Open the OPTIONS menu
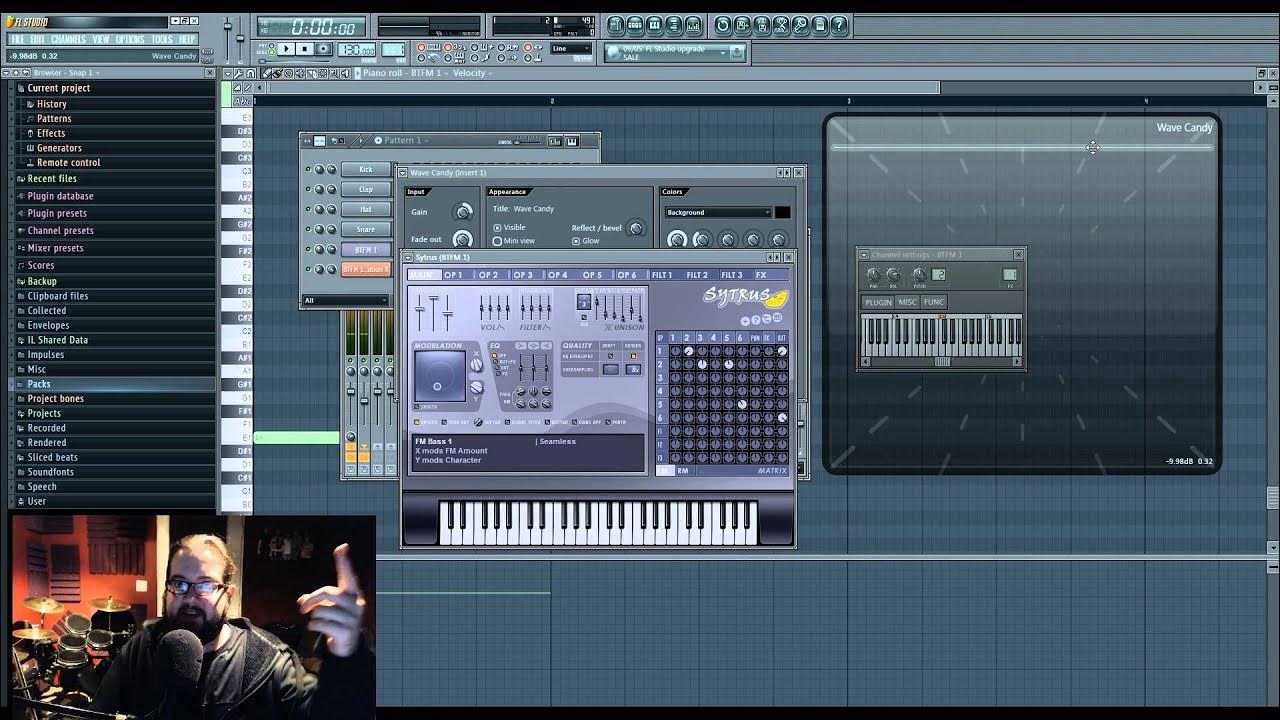This screenshot has width=1280, height=720. coord(130,40)
